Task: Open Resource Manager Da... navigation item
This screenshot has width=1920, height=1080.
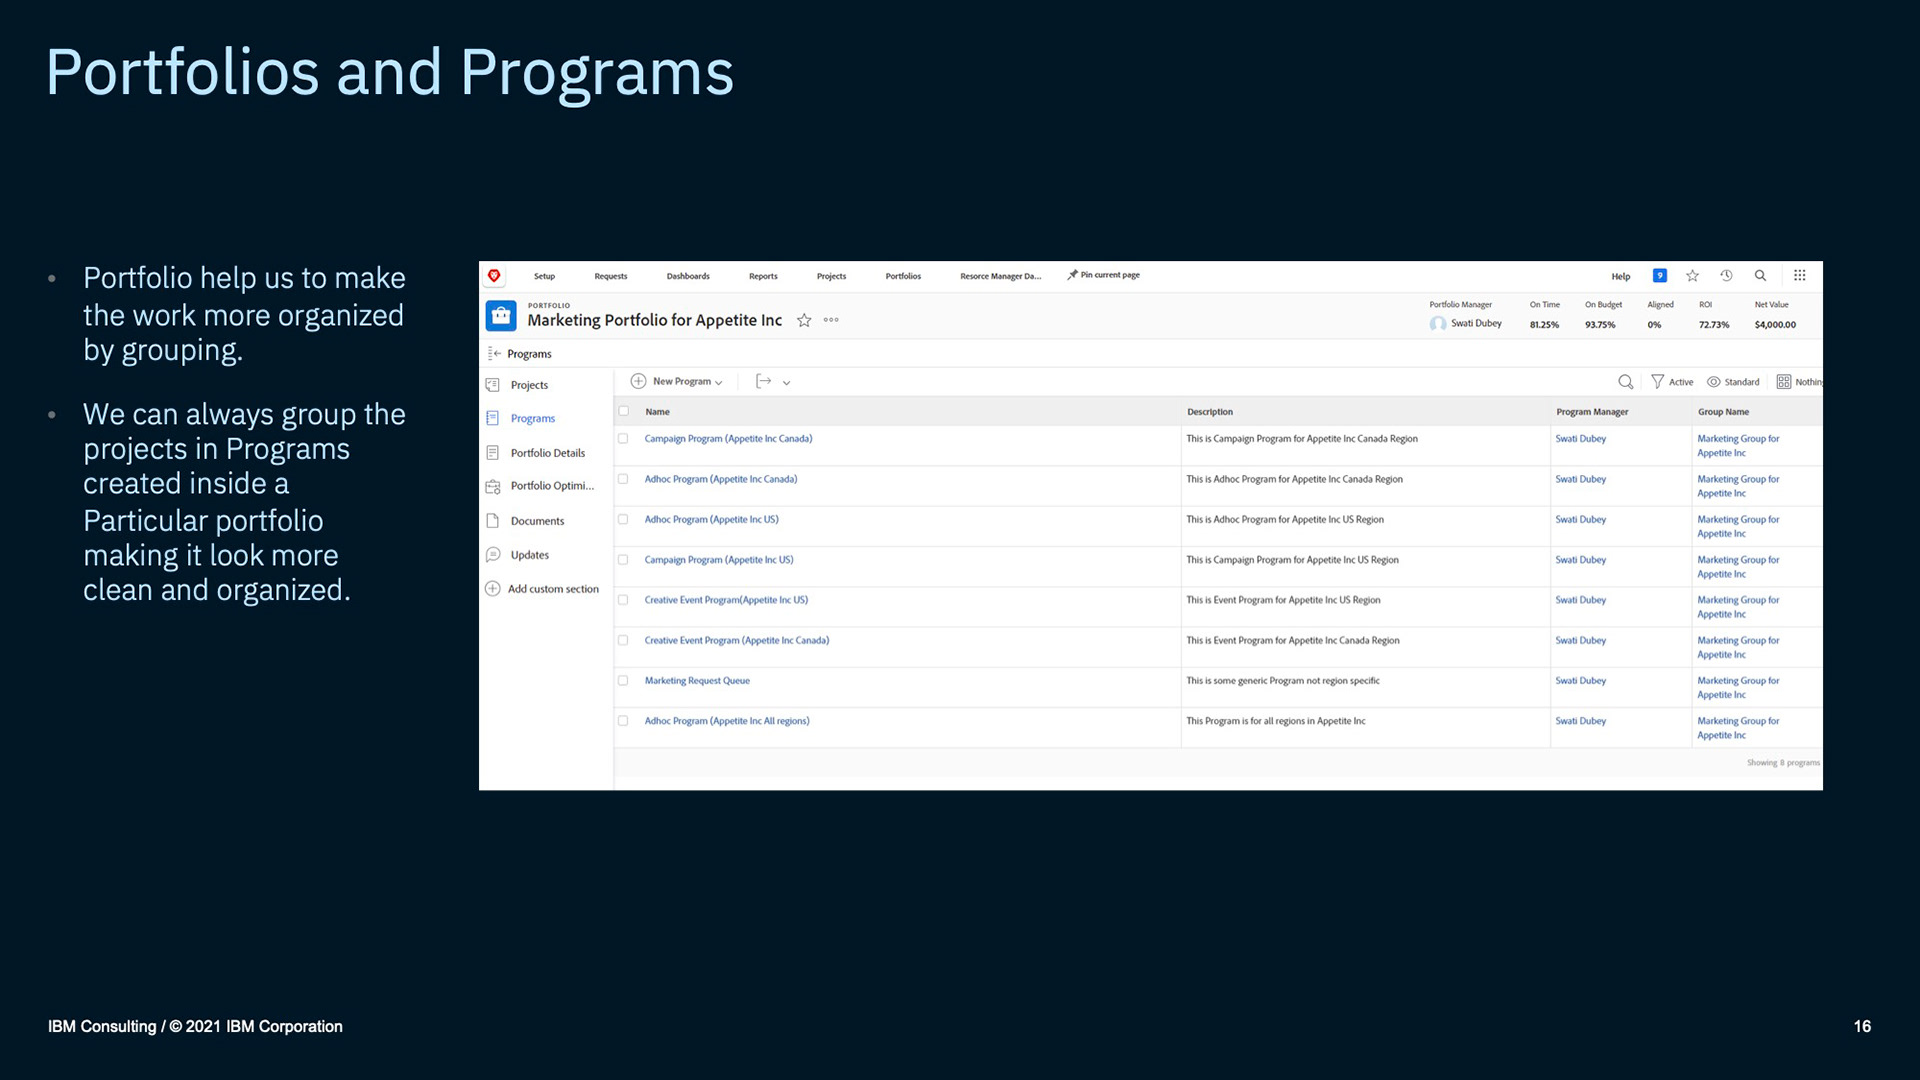Action: [x=1000, y=276]
